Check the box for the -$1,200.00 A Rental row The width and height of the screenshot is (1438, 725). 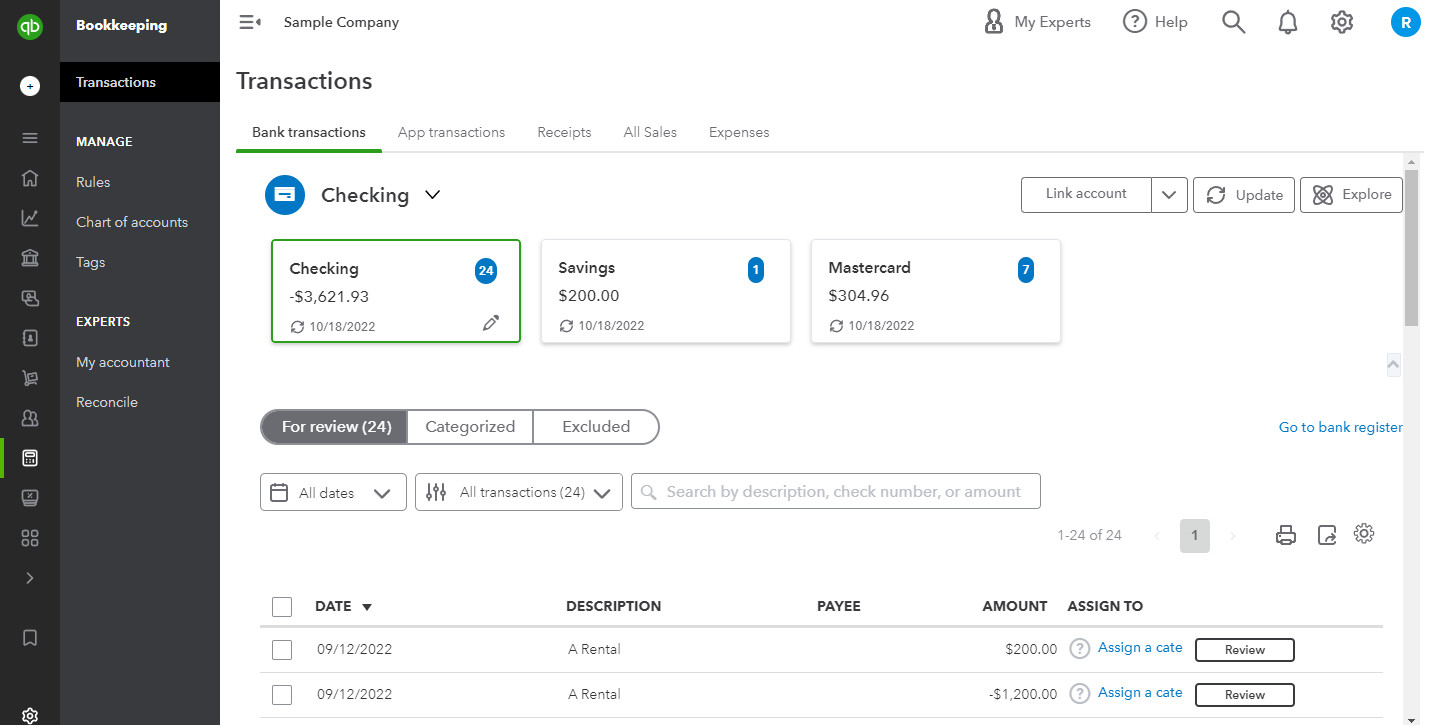[x=282, y=695]
